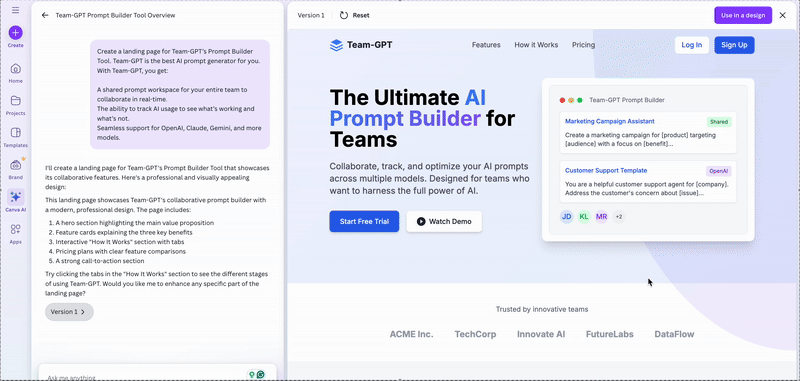The height and width of the screenshot is (381, 800).
Task: Click the green lightbulb icon in the chat input
Action: [251, 374]
